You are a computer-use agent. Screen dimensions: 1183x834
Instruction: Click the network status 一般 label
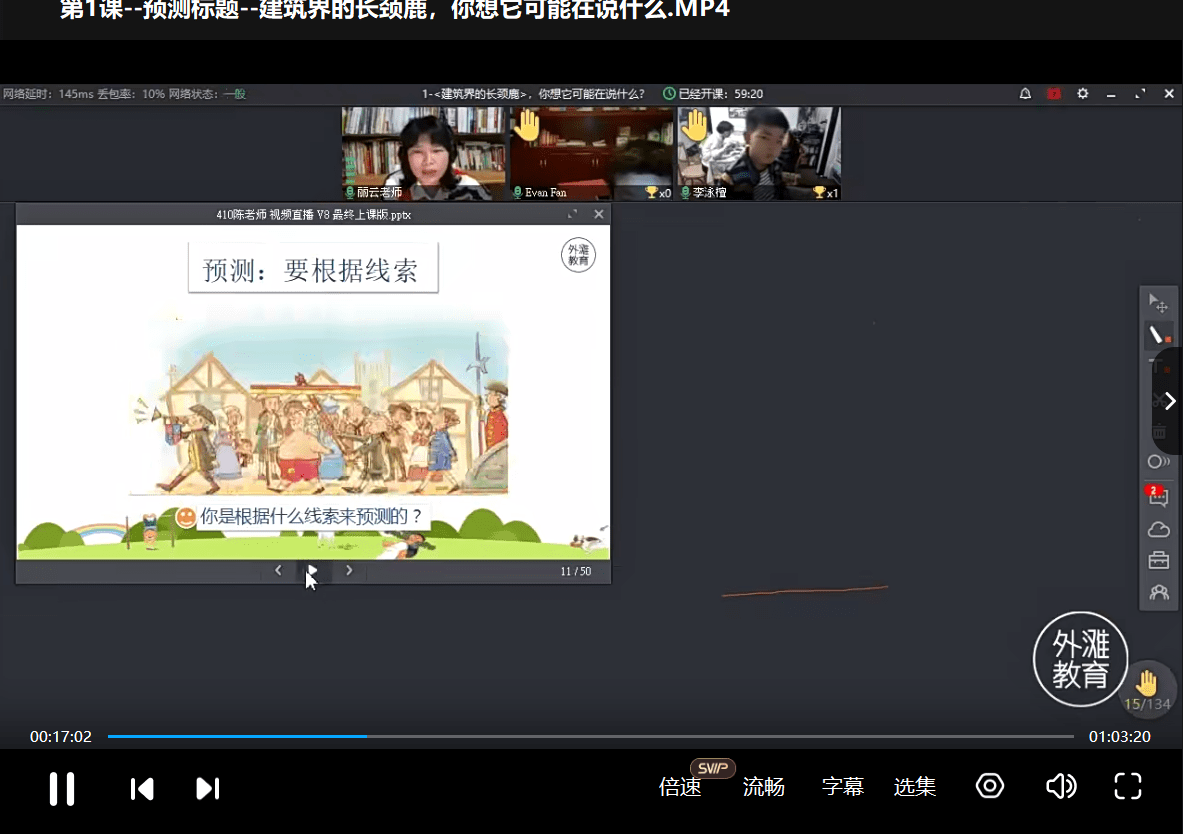point(235,94)
